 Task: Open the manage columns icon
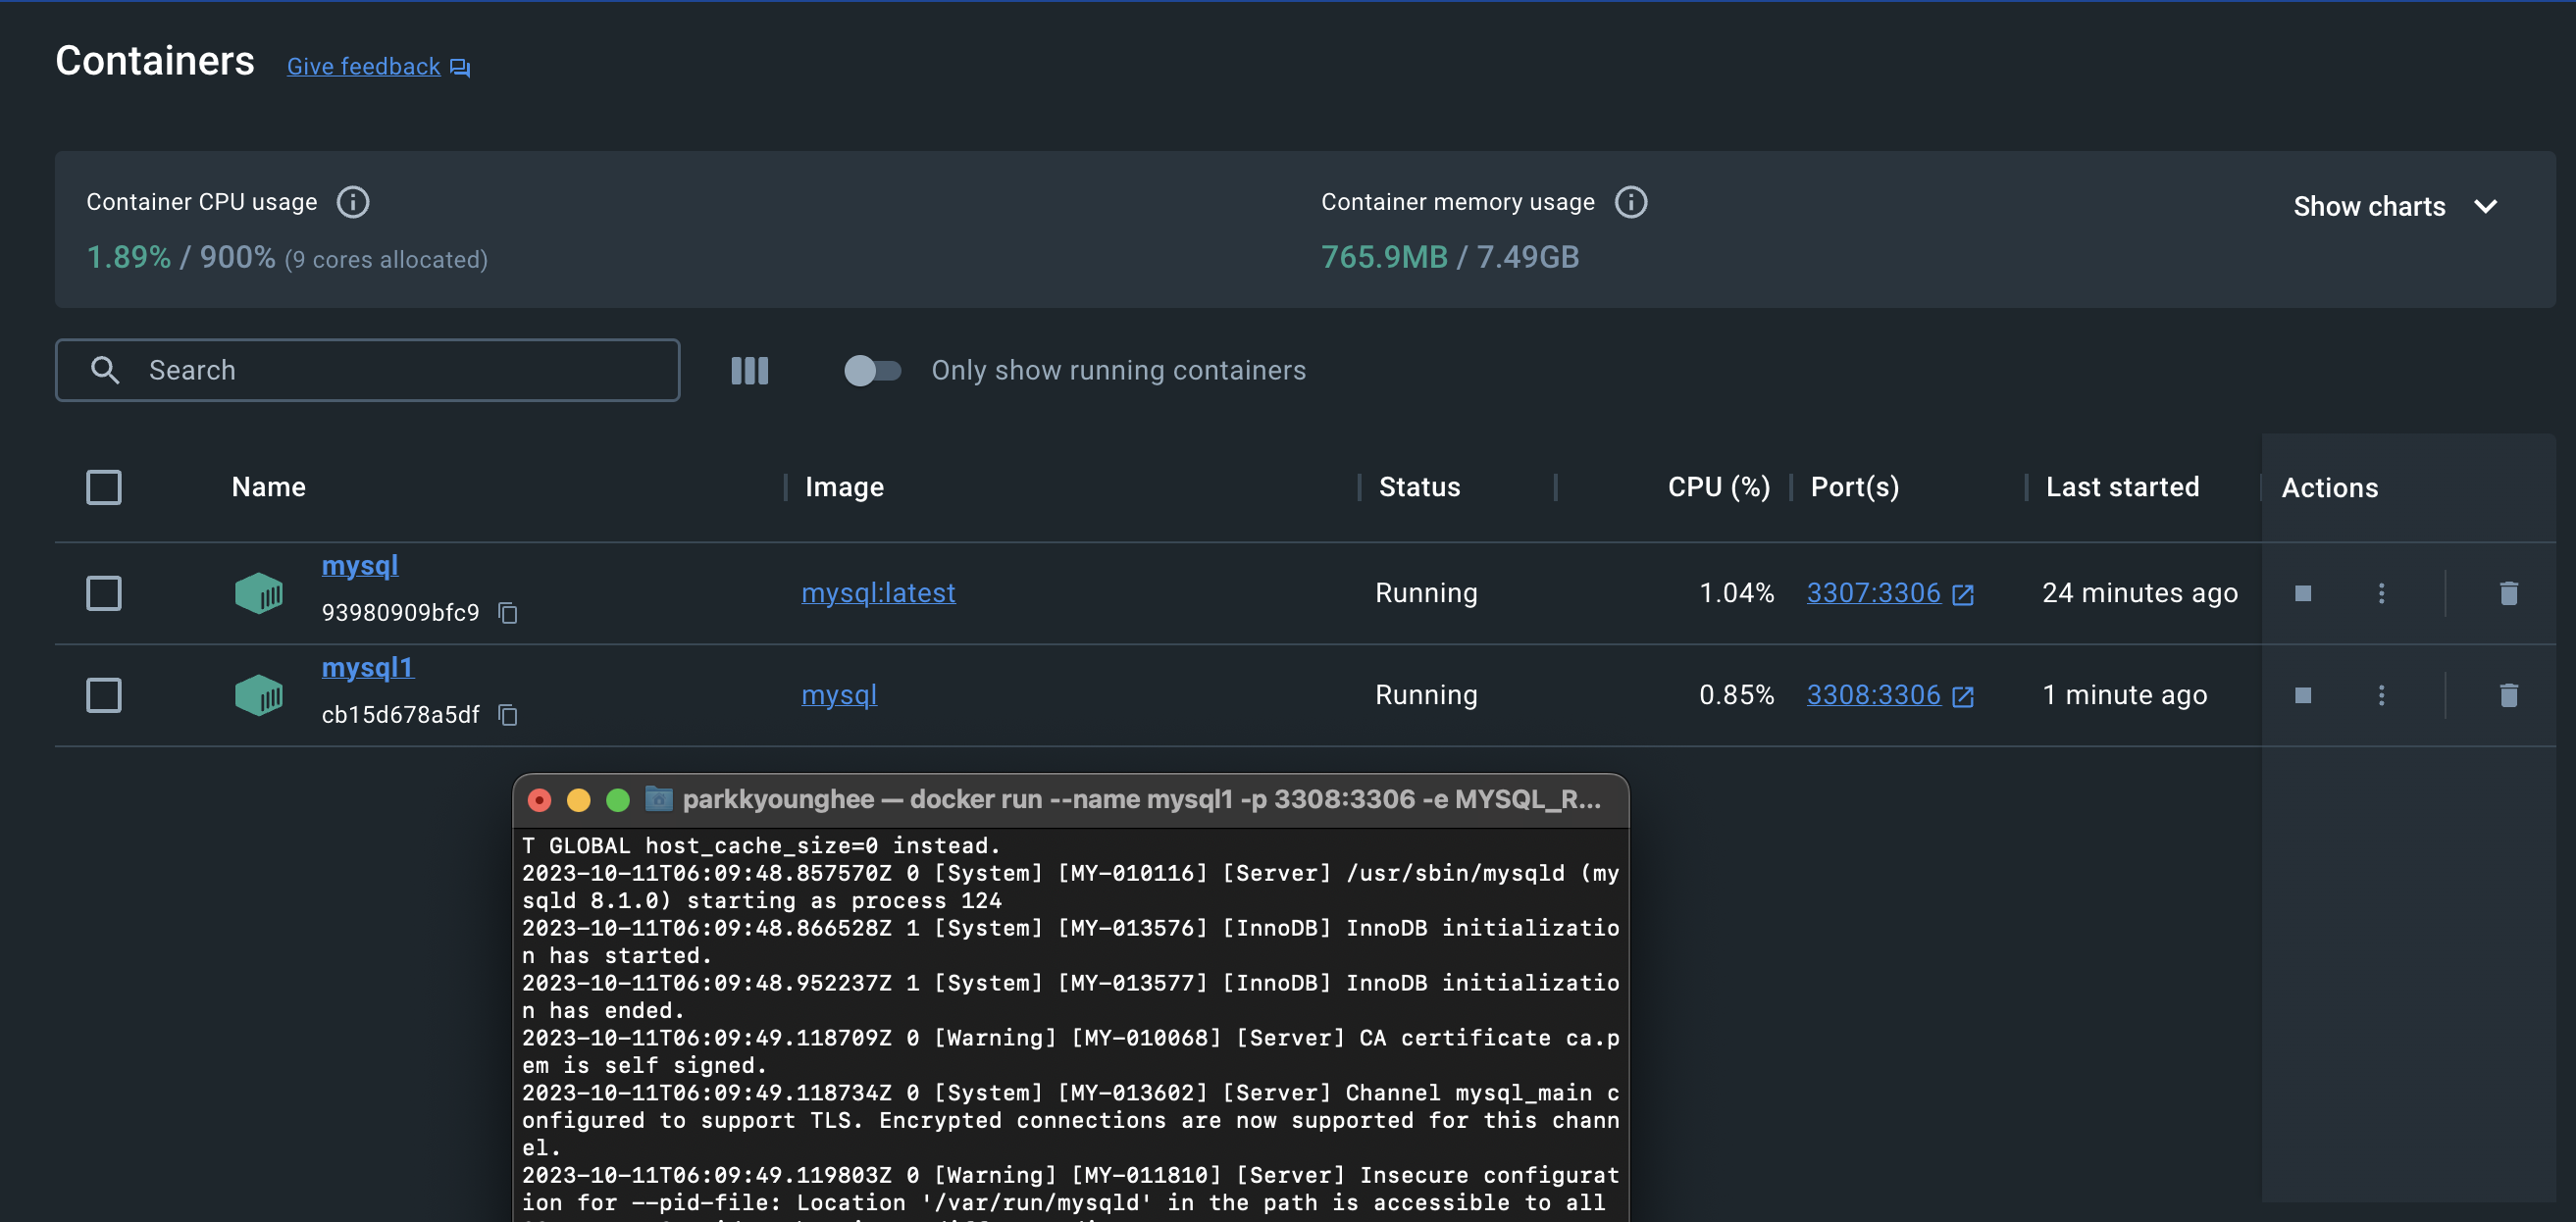[x=749, y=371]
